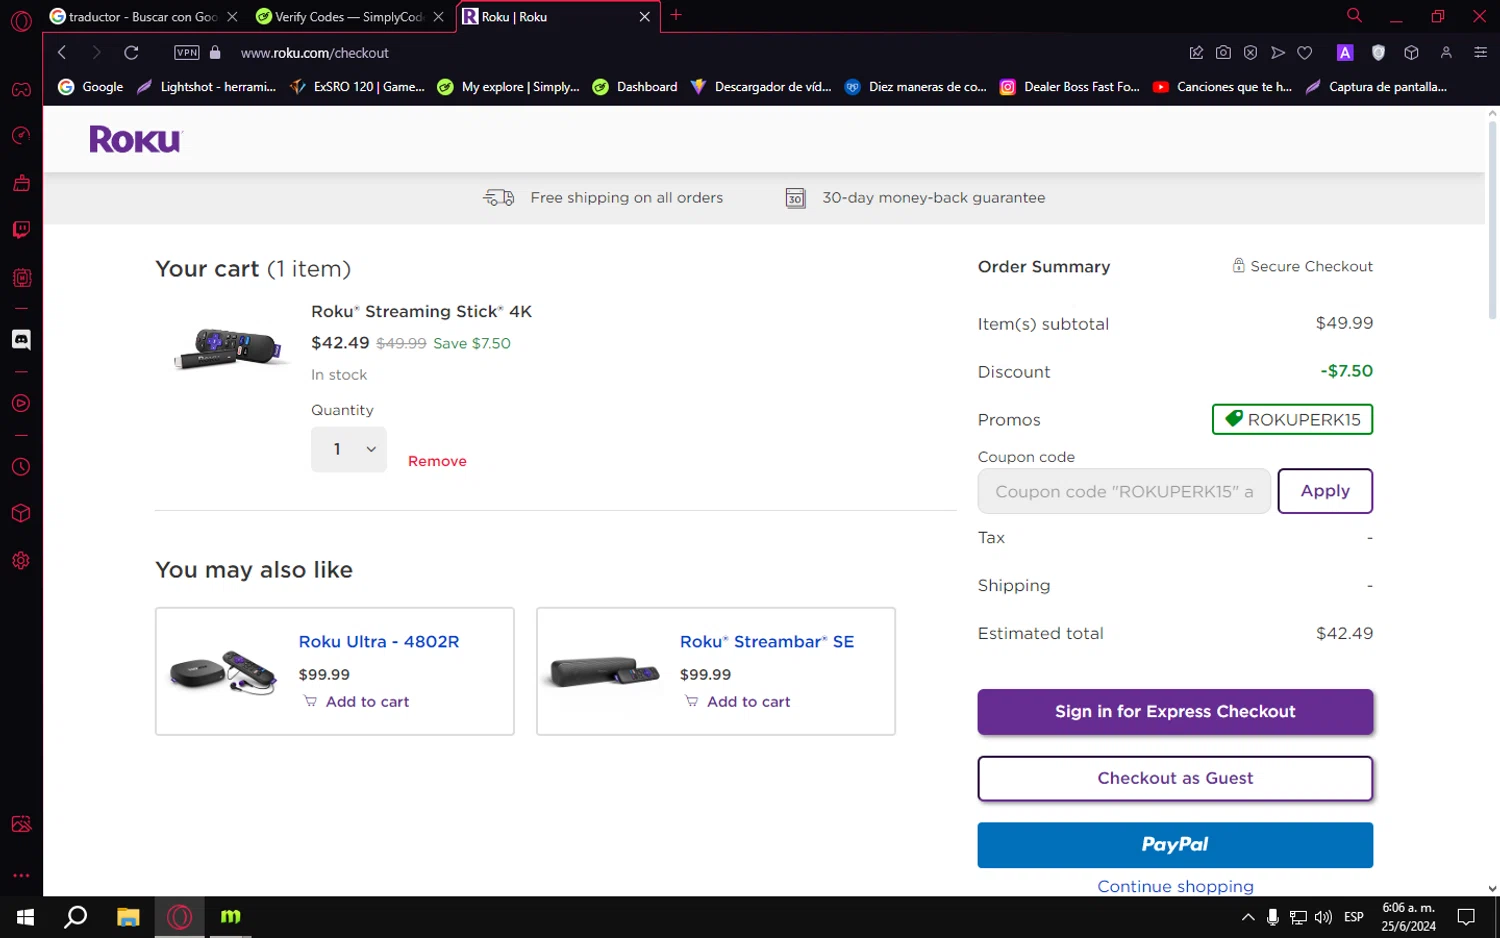Image resolution: width=1500 pixels, height=938 pixels.
Task: Open the notification center icon
Action: click(x=1466, y=917)
